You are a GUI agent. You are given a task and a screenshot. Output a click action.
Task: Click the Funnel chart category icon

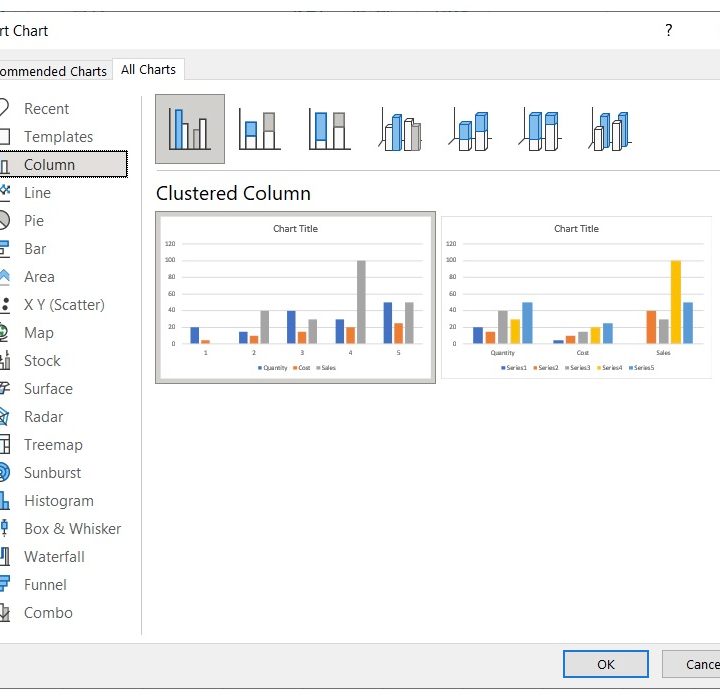5,585
